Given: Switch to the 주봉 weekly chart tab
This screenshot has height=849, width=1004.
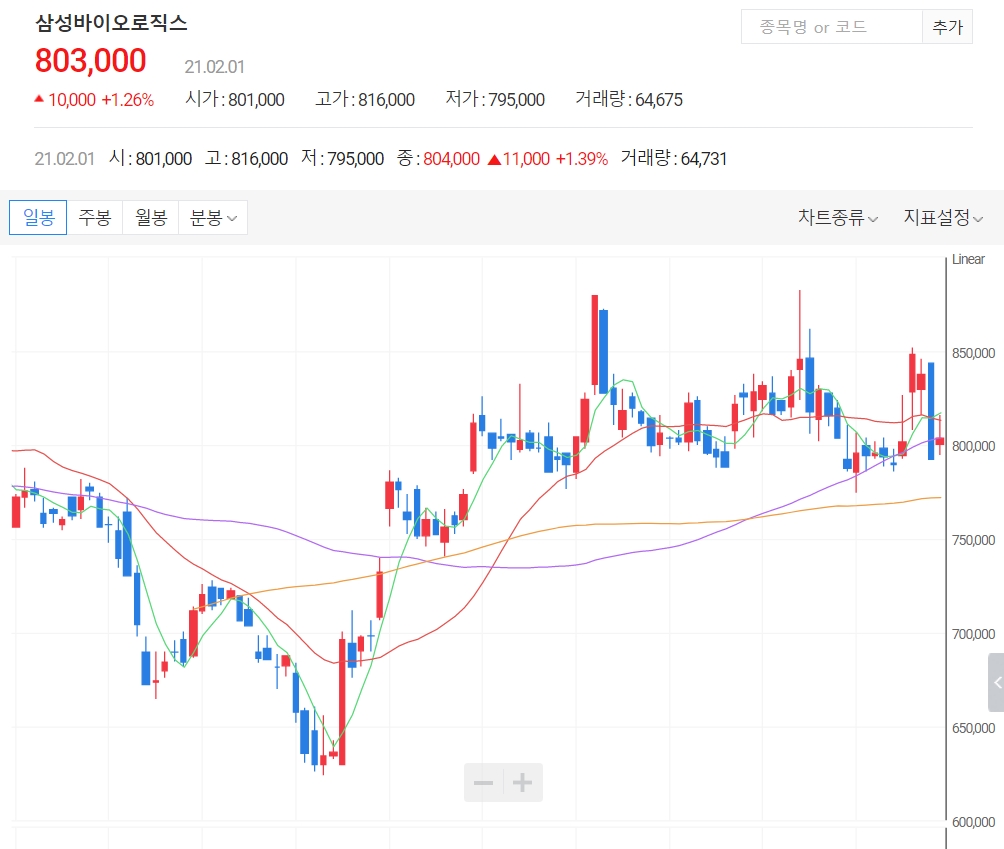Looking at the screenshot, I should tap(95, 218).
